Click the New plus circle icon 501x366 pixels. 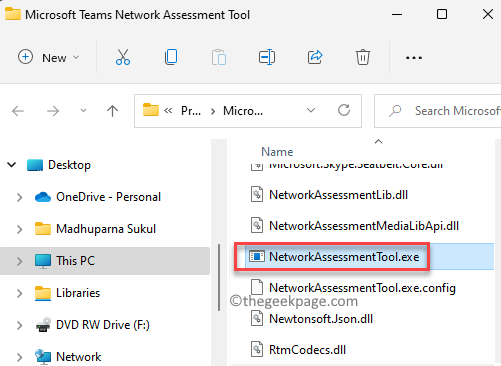25,57
